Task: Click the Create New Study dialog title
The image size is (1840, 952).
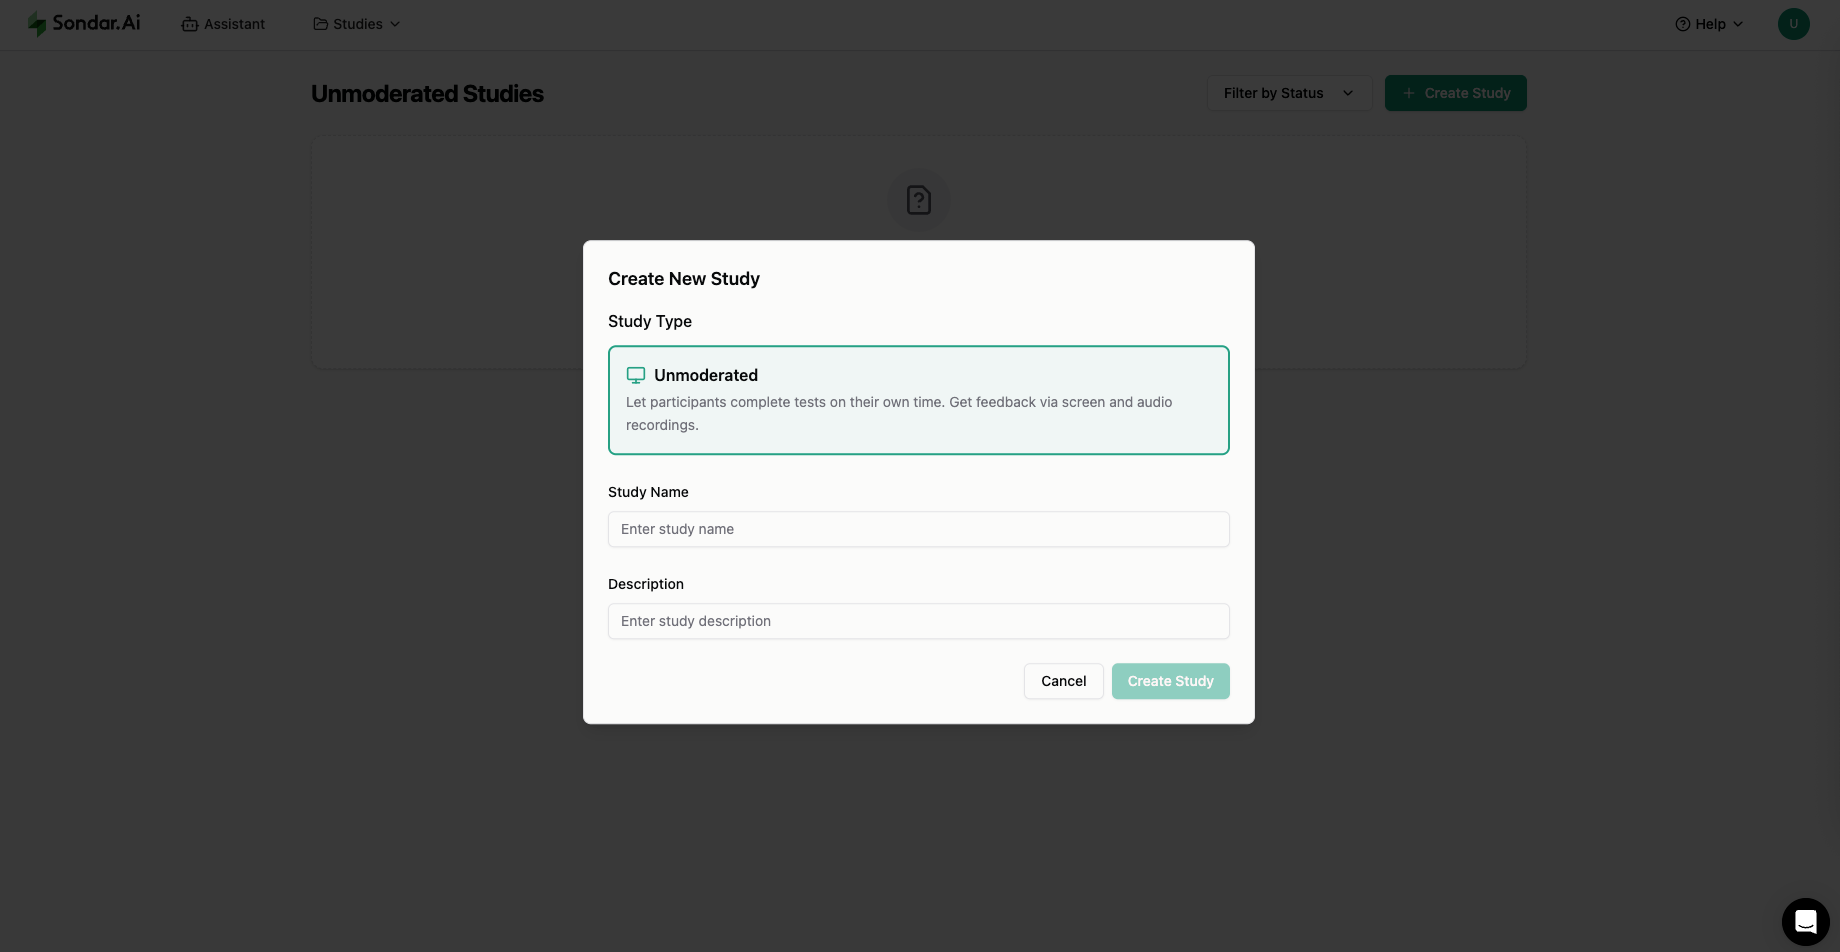Action: pos(684,279)
